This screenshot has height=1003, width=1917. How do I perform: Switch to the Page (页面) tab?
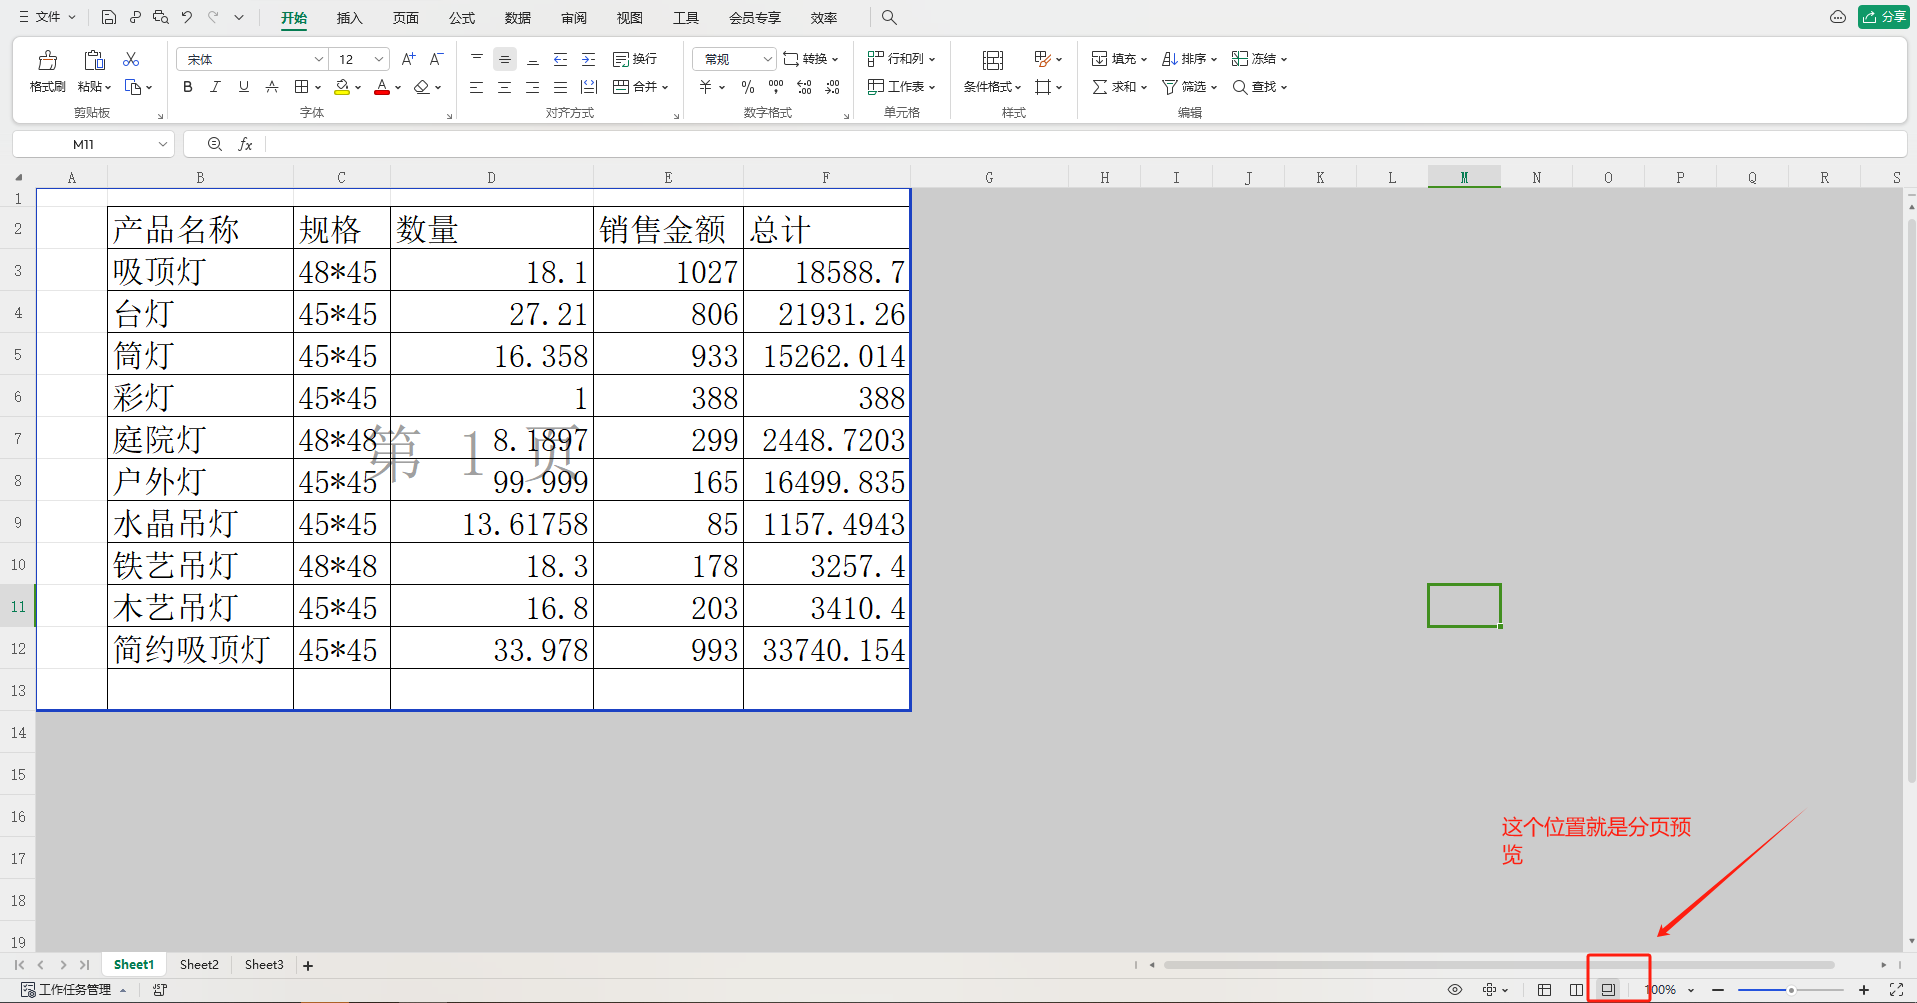coord(405,18)
